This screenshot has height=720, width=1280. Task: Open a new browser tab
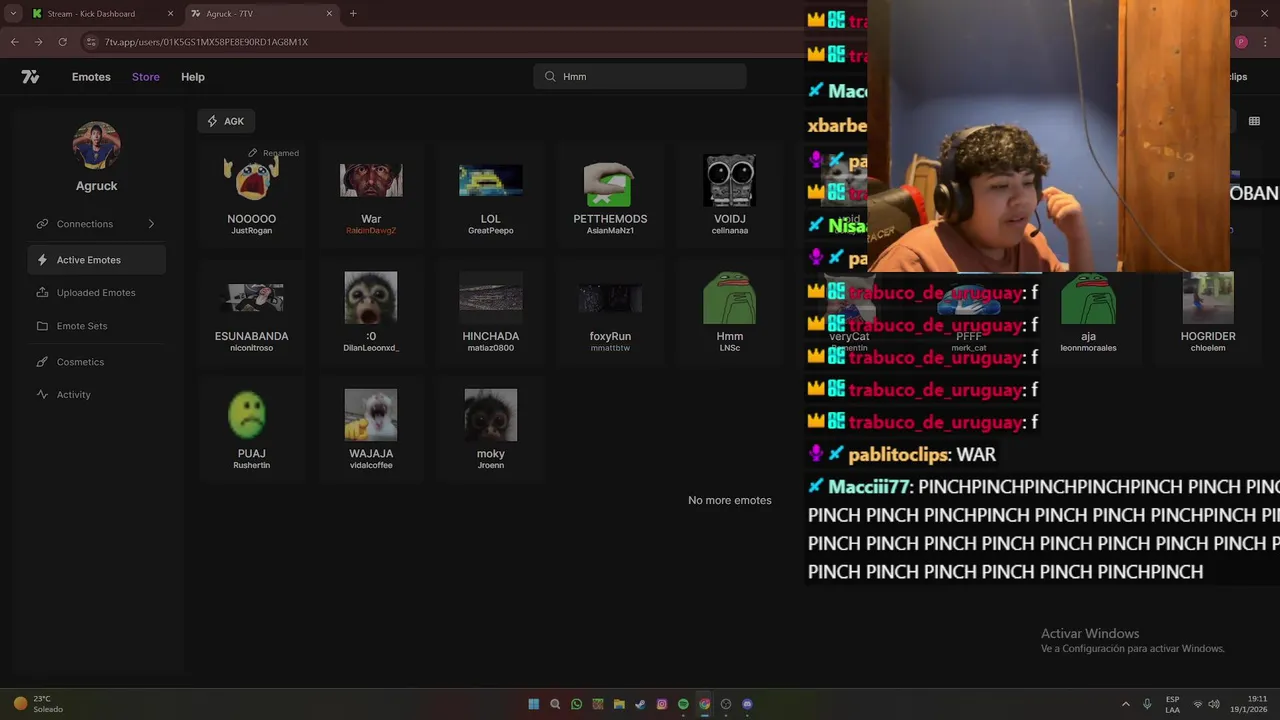(x=353, y=14)
